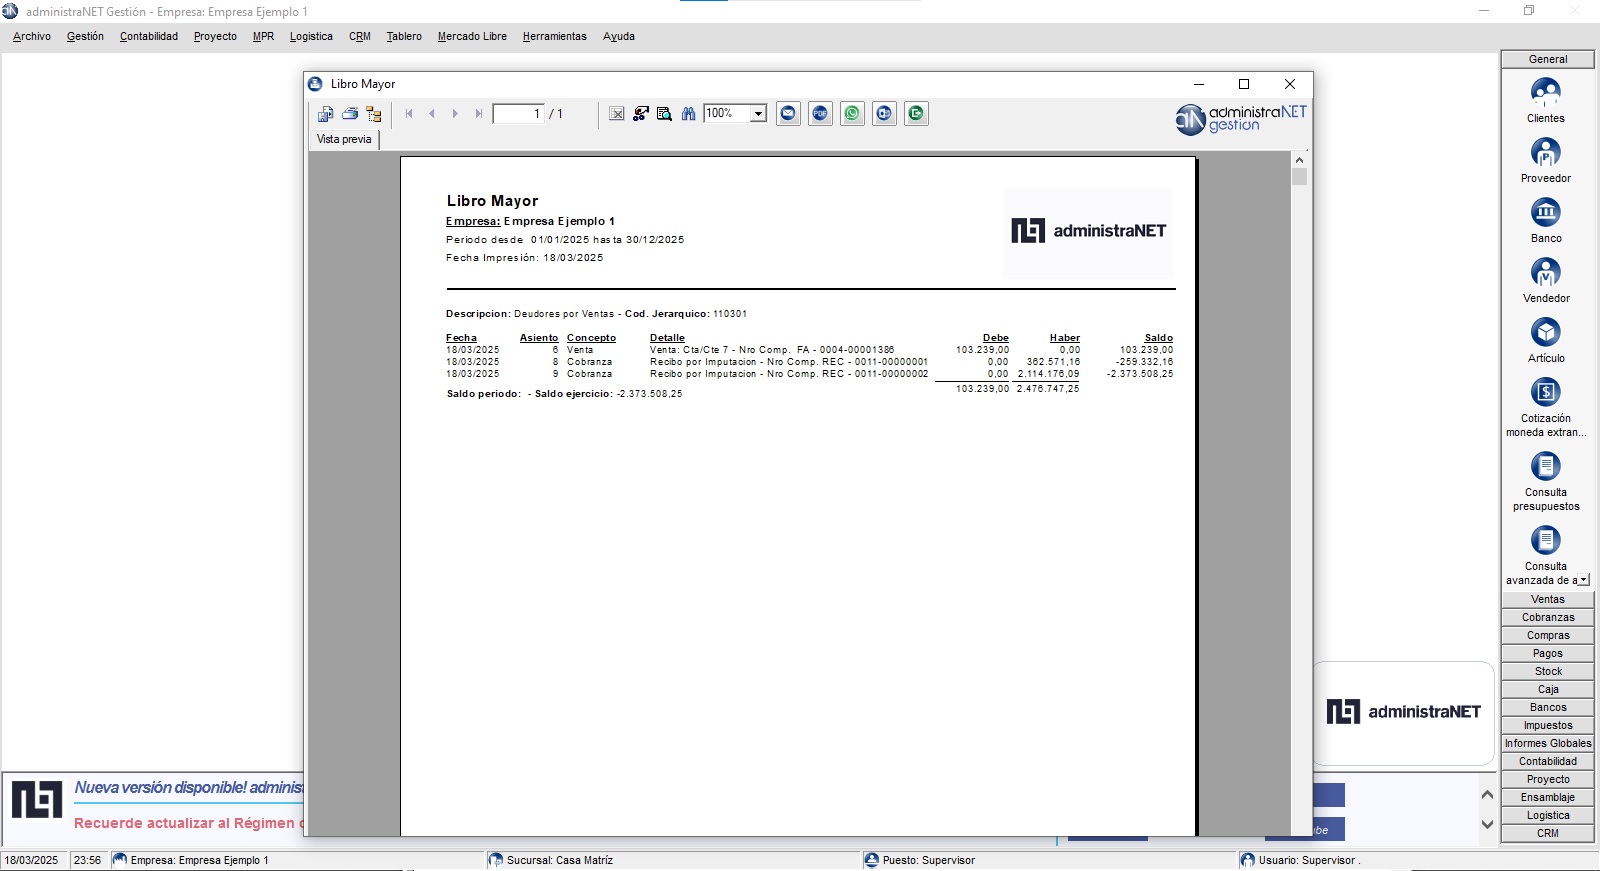The width and height of the screenshot is (1600, 871).
Task: Expand the Stock sidebar section
Action: 1548,671
